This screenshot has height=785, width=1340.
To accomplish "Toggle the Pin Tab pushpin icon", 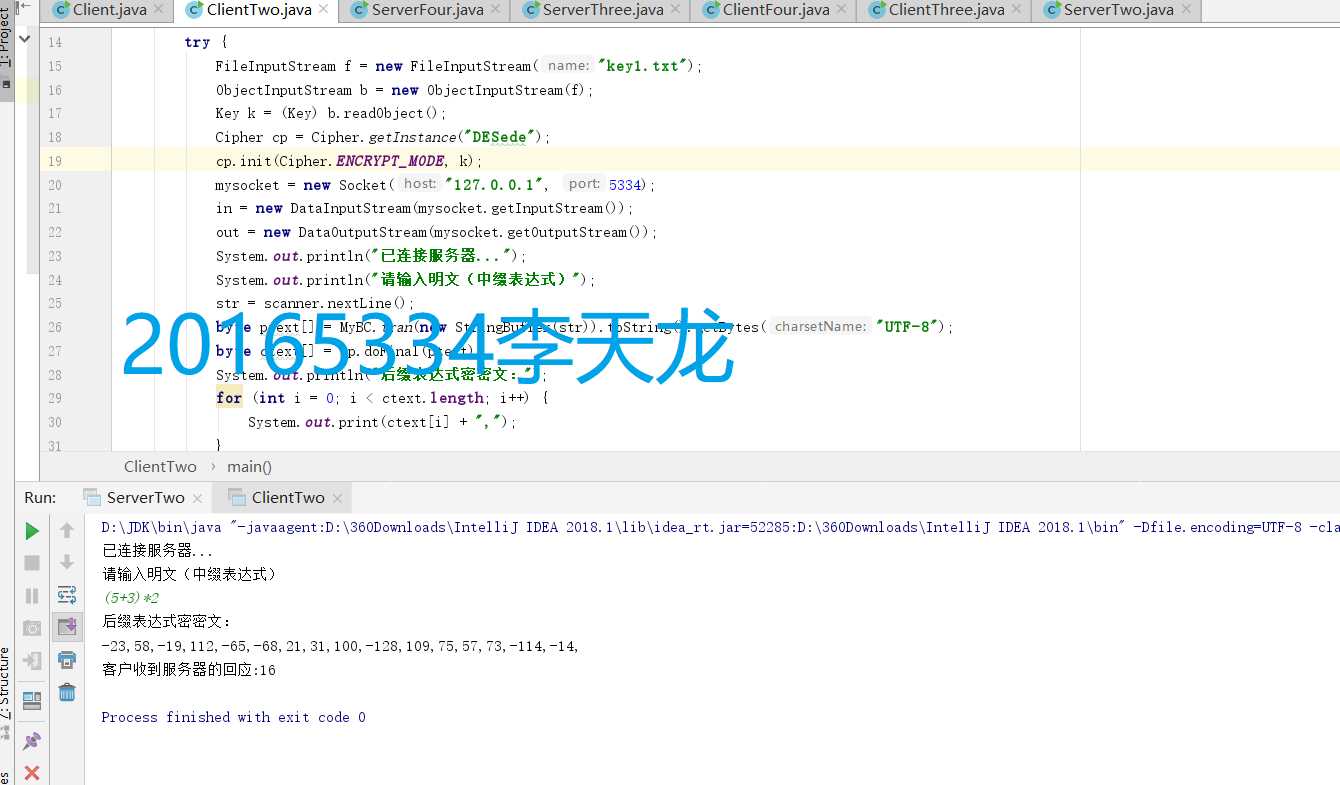I will 32,741.
